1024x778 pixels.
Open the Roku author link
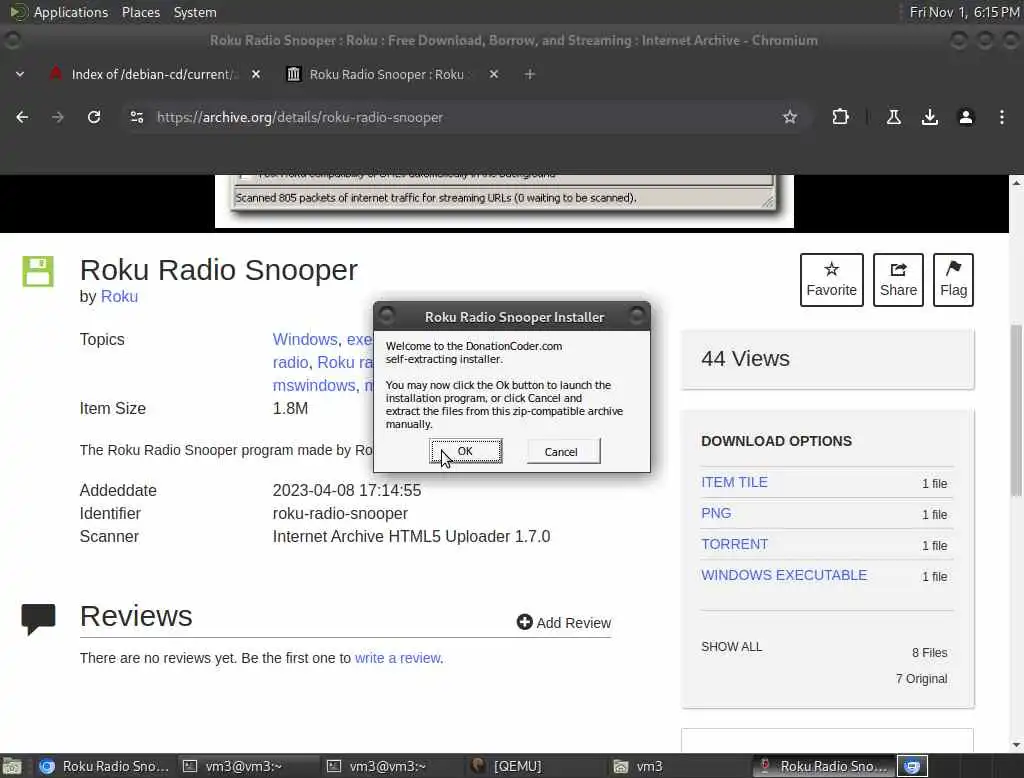coord(119,297)
